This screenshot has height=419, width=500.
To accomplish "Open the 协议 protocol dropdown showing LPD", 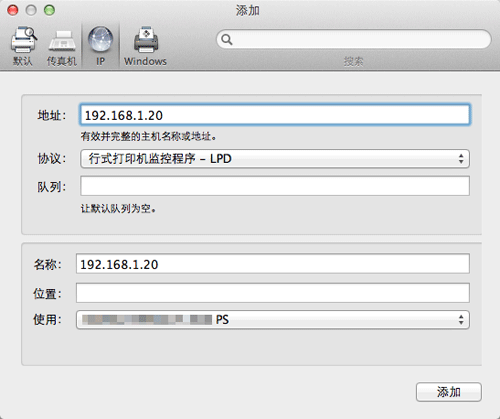I will tap(275, 159).
